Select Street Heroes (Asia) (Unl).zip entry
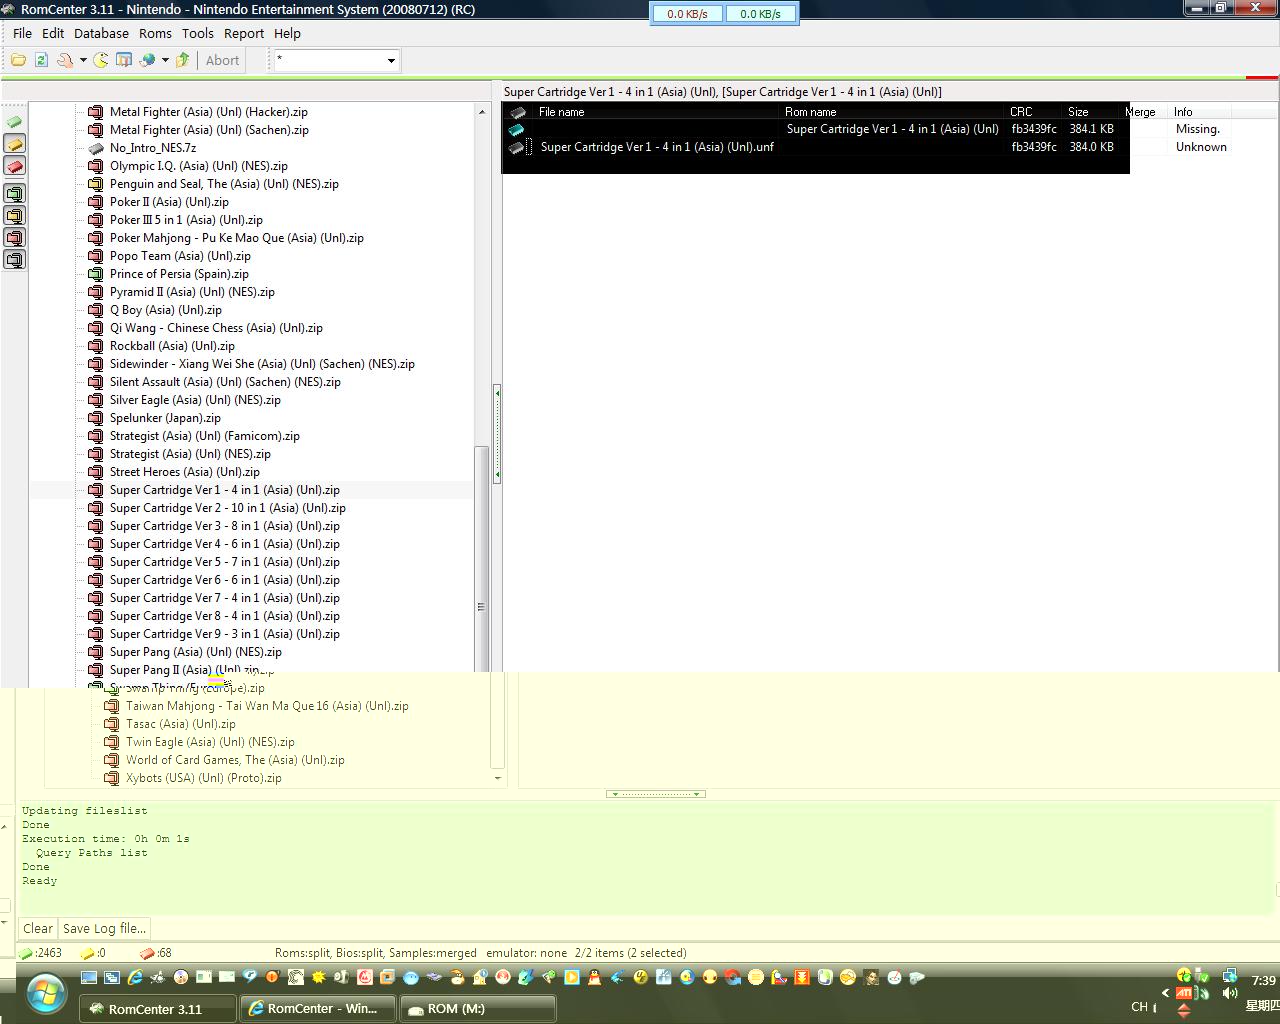 coord(185,472)
